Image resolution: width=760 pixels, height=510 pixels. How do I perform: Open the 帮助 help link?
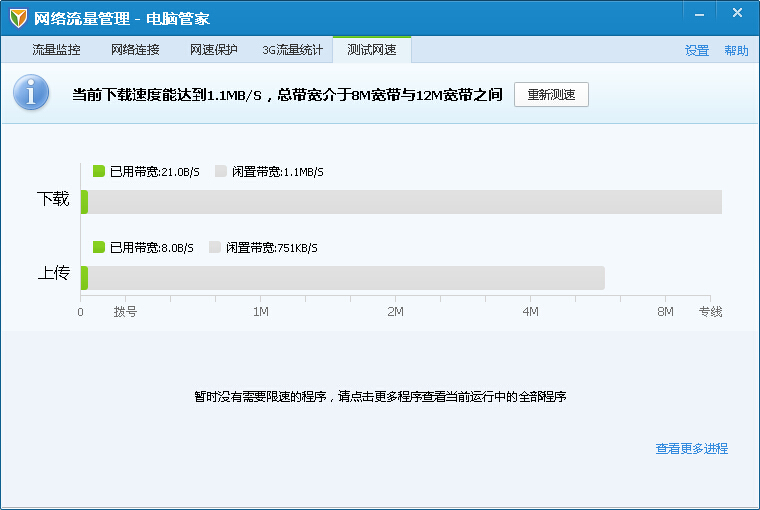pos(736,51)
